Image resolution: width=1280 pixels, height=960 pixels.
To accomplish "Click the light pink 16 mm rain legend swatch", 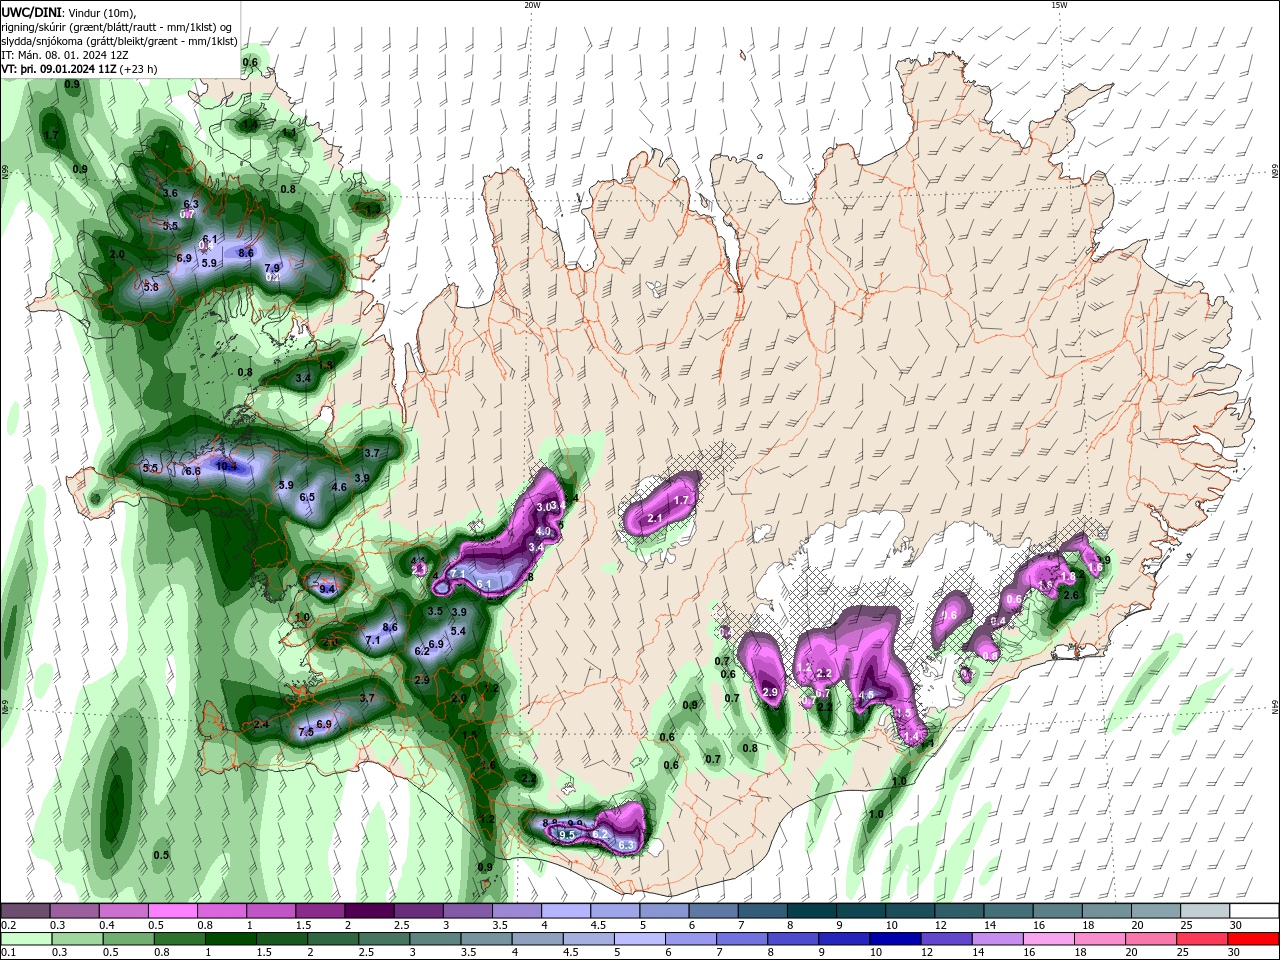I will tap(1049, 939).
